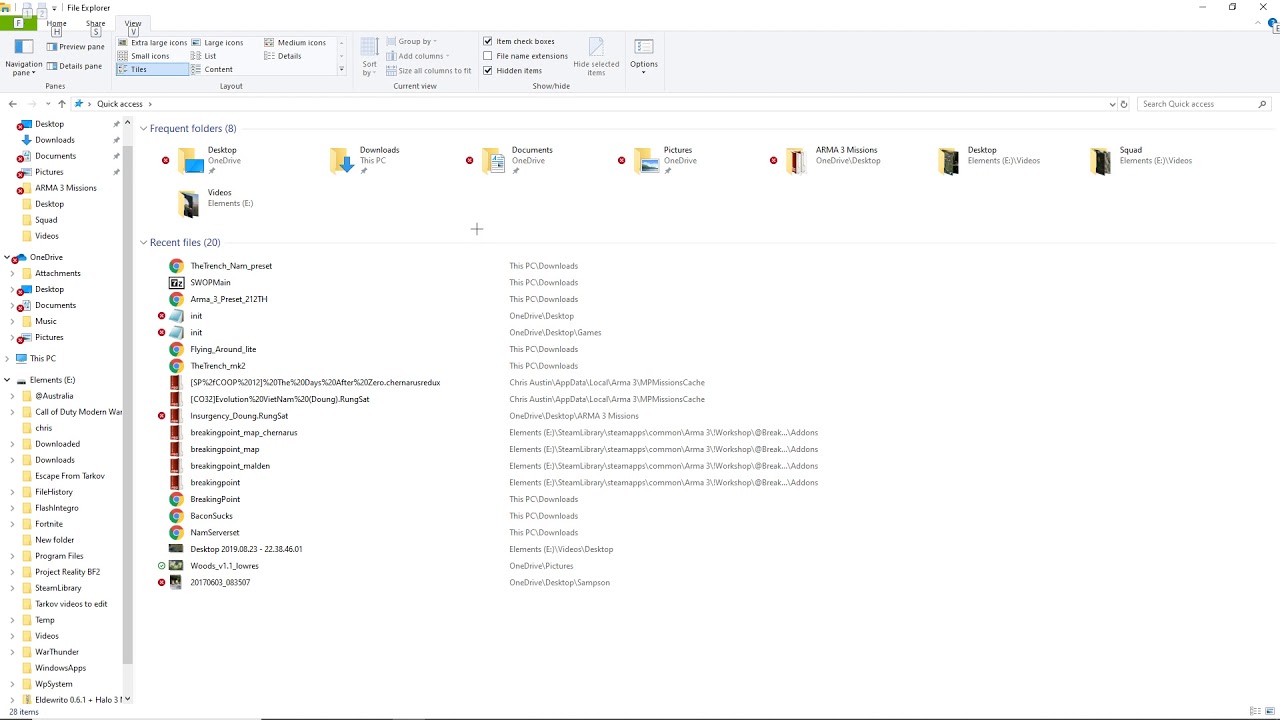Open the SWOPMain 7z archive file

(210, 283)
